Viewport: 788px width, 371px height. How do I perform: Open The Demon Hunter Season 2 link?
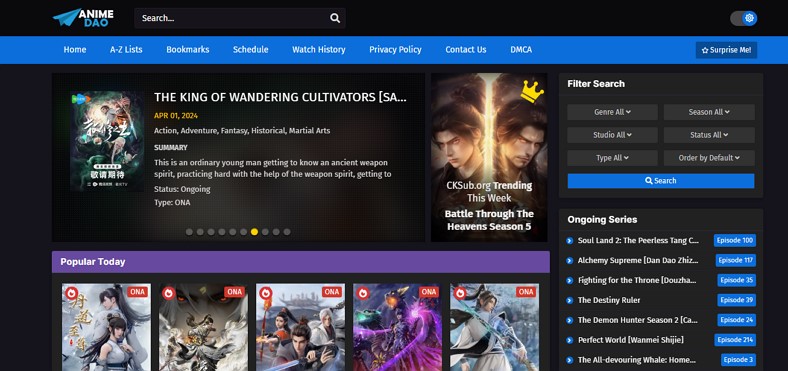638,320
